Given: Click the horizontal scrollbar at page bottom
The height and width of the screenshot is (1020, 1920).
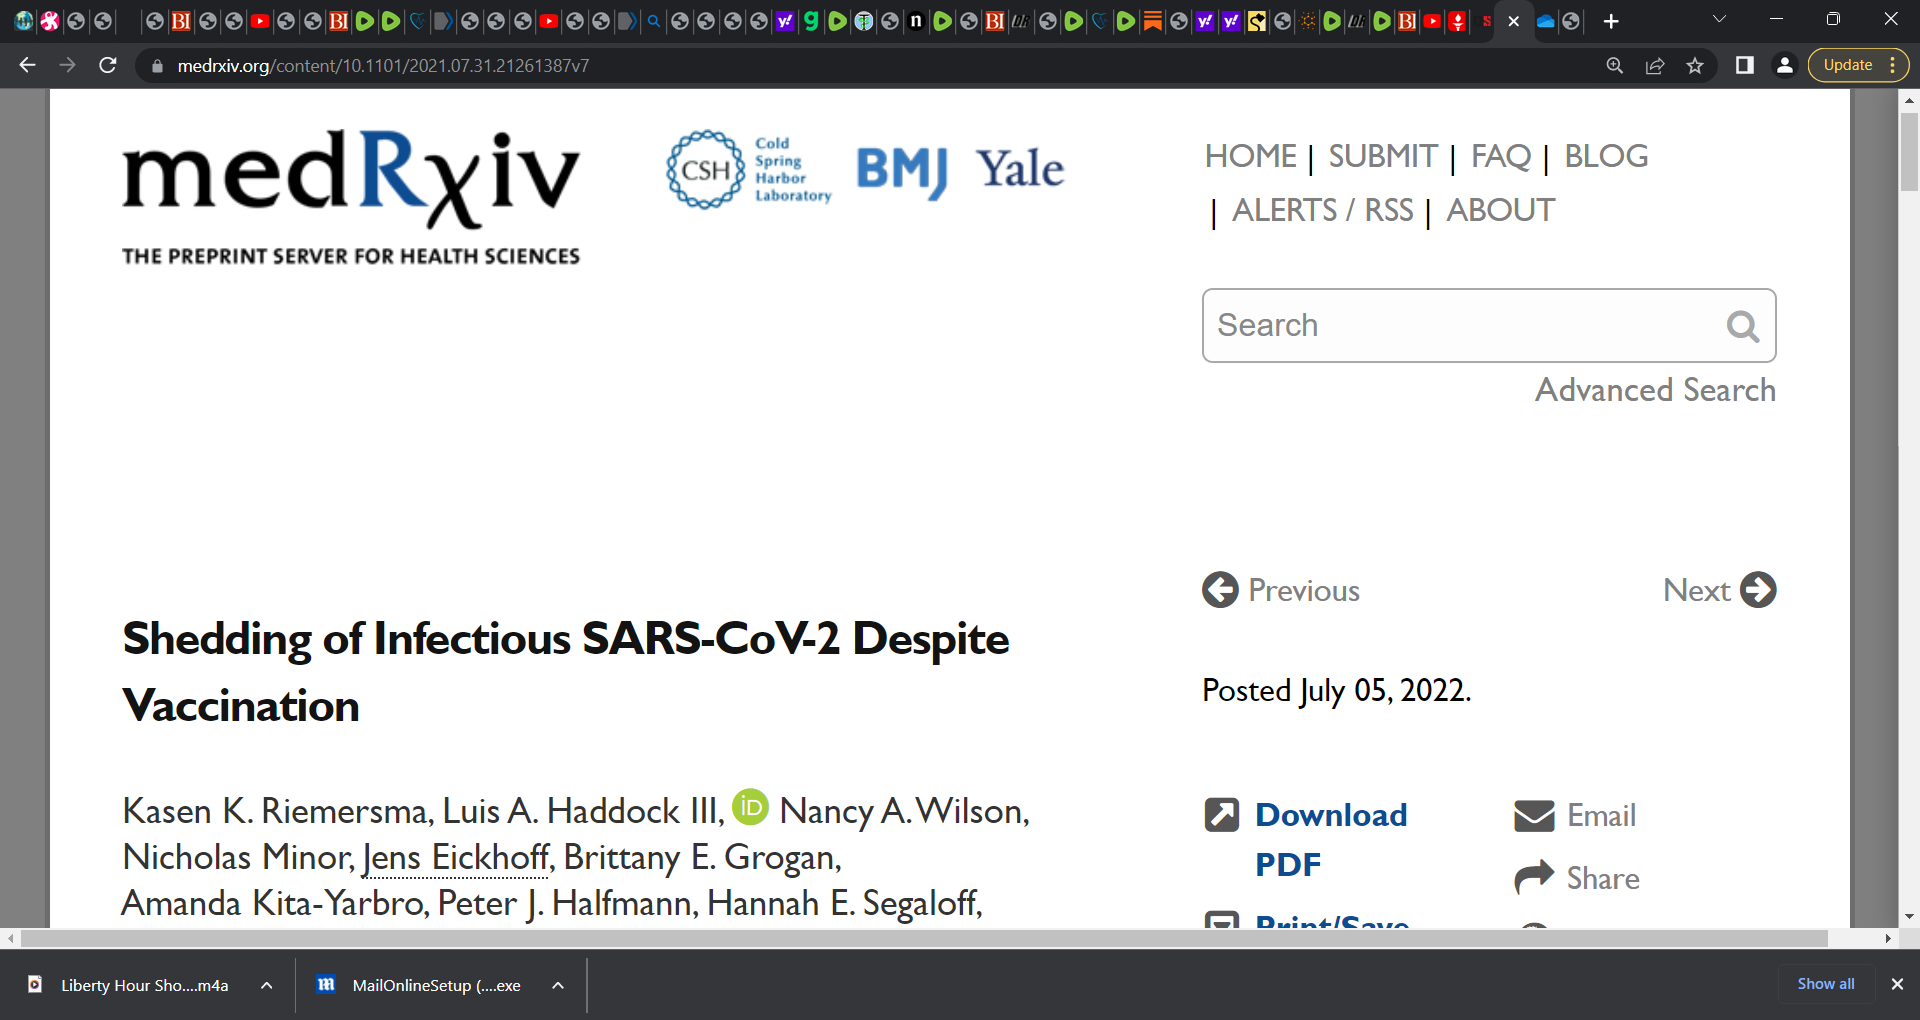Looking at the screenshot, I should coord(924,938).
